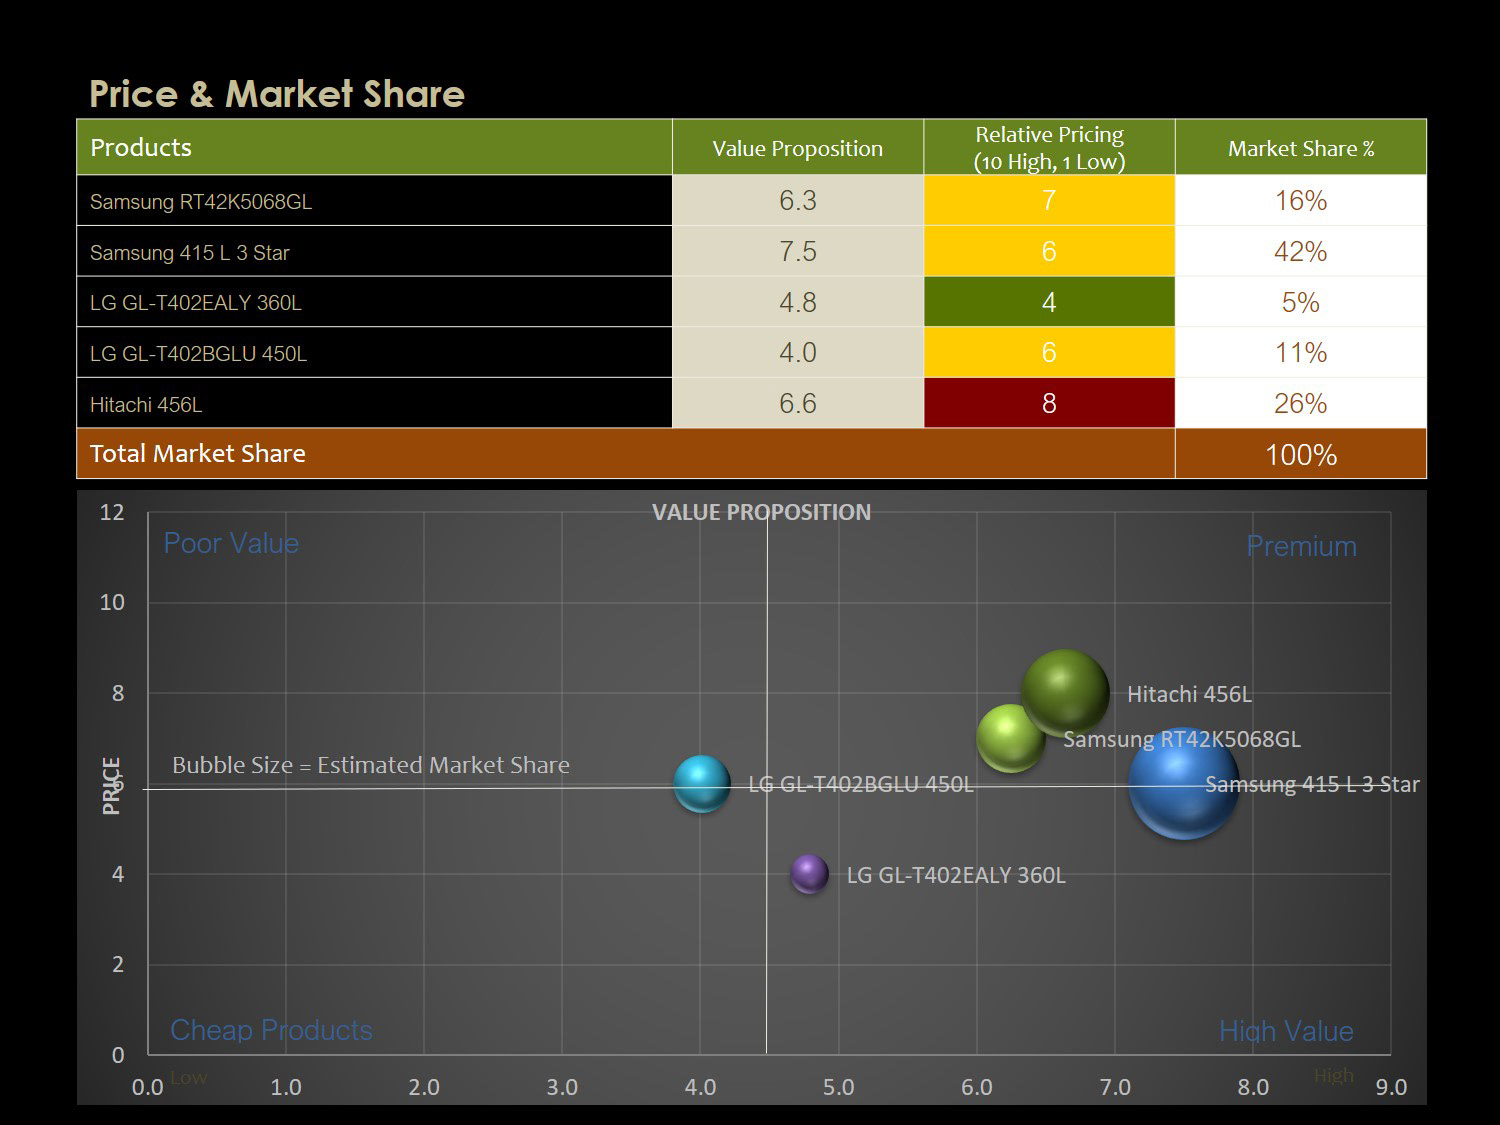The width and height of the screenshot is (1500, 1125).
Task: Click the Price & Market Share title
Action: 277,94
